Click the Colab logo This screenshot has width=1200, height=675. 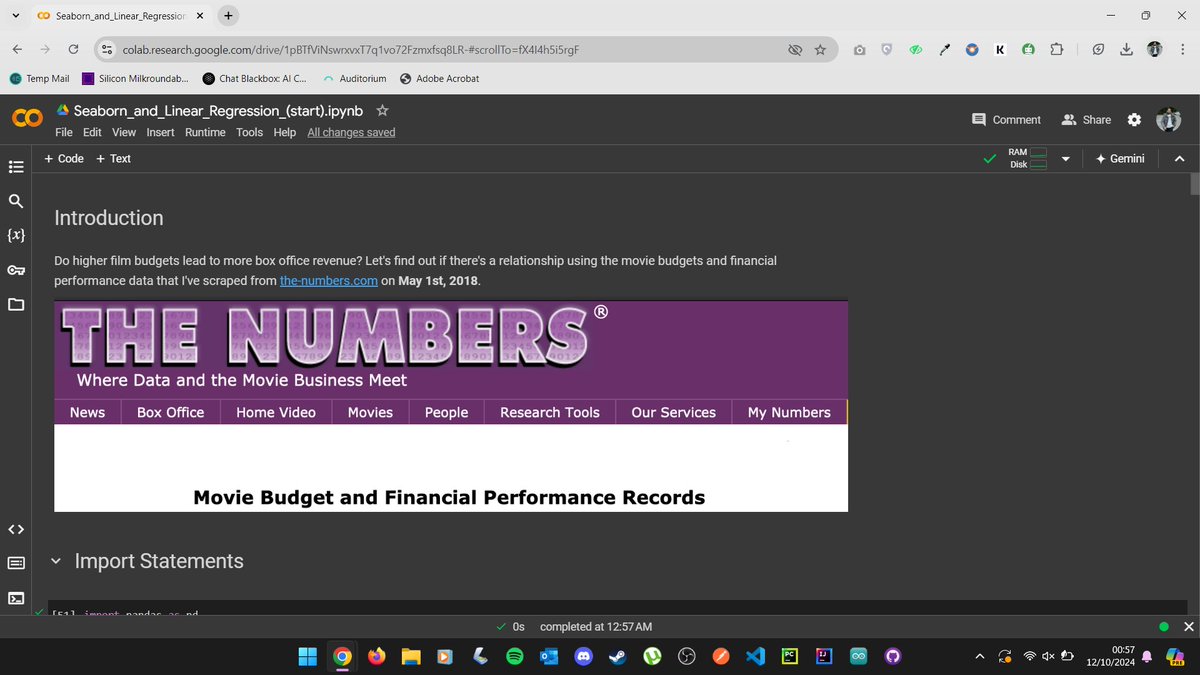pyautogui.click(x=27, y=119)
